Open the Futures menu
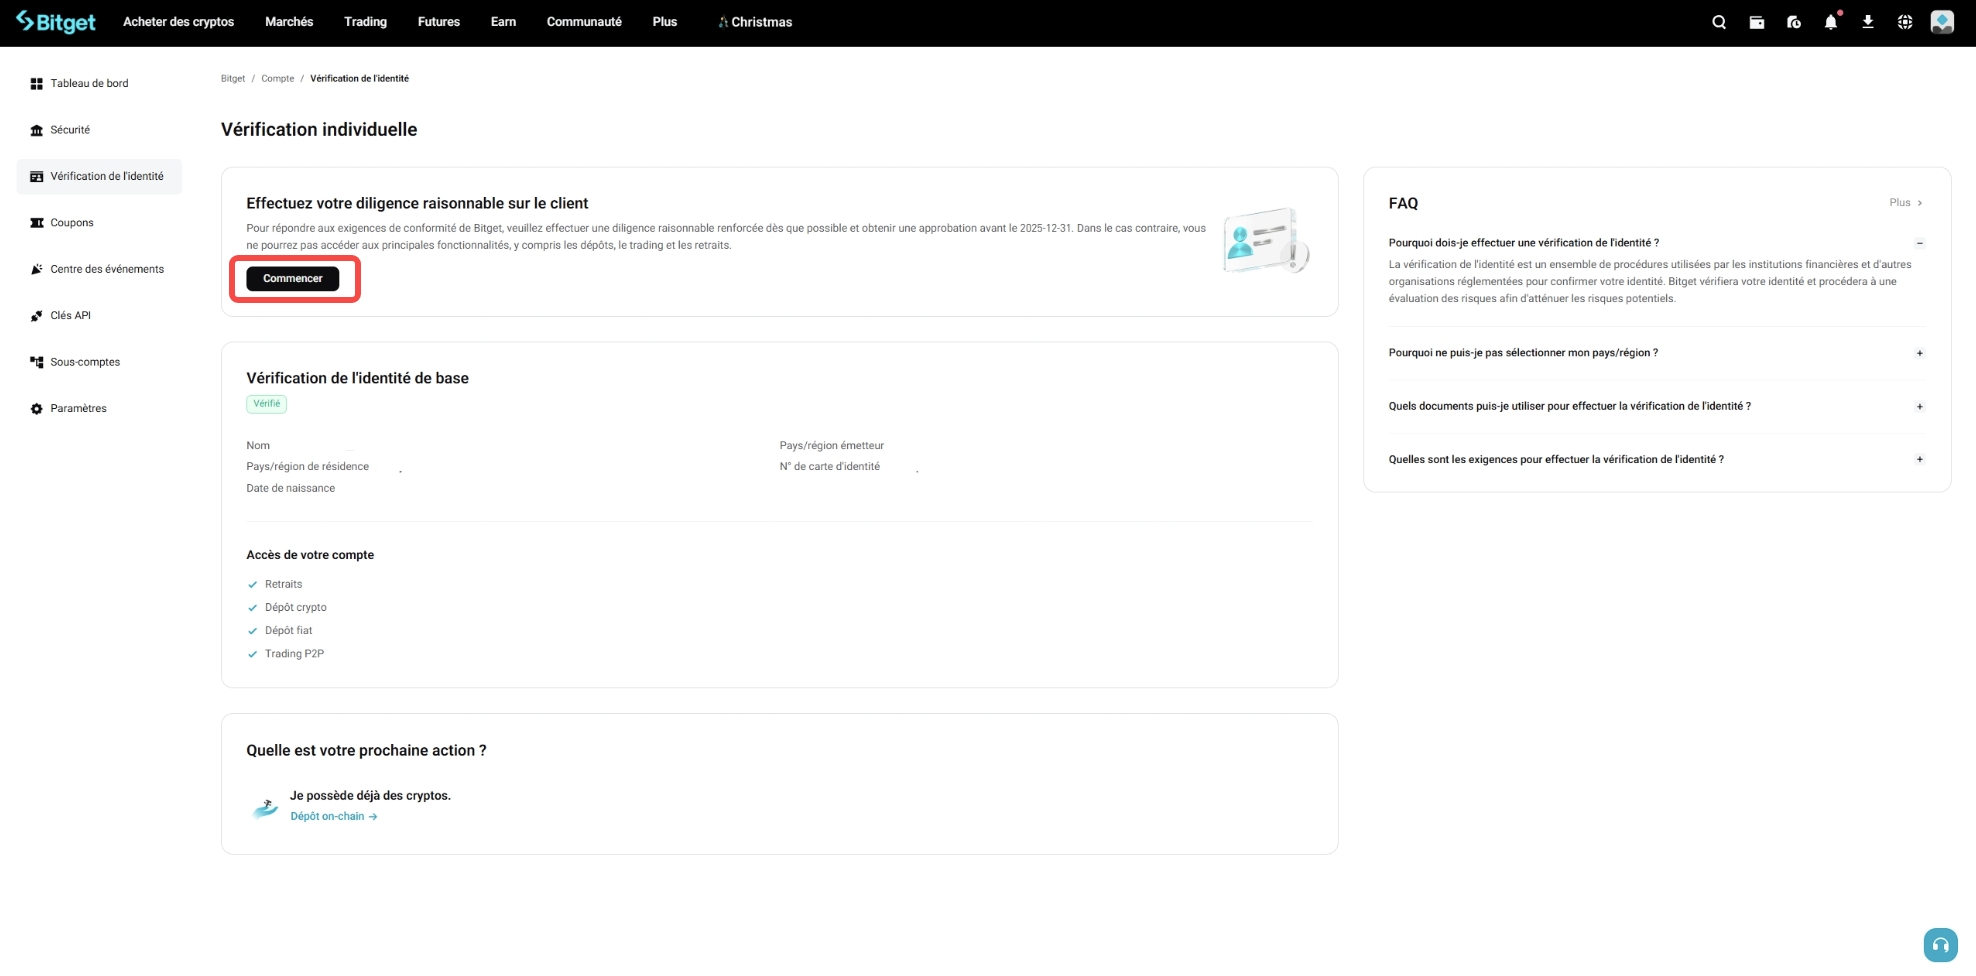Viewport: 1976px width, 976px height. (x=438, y=21)
